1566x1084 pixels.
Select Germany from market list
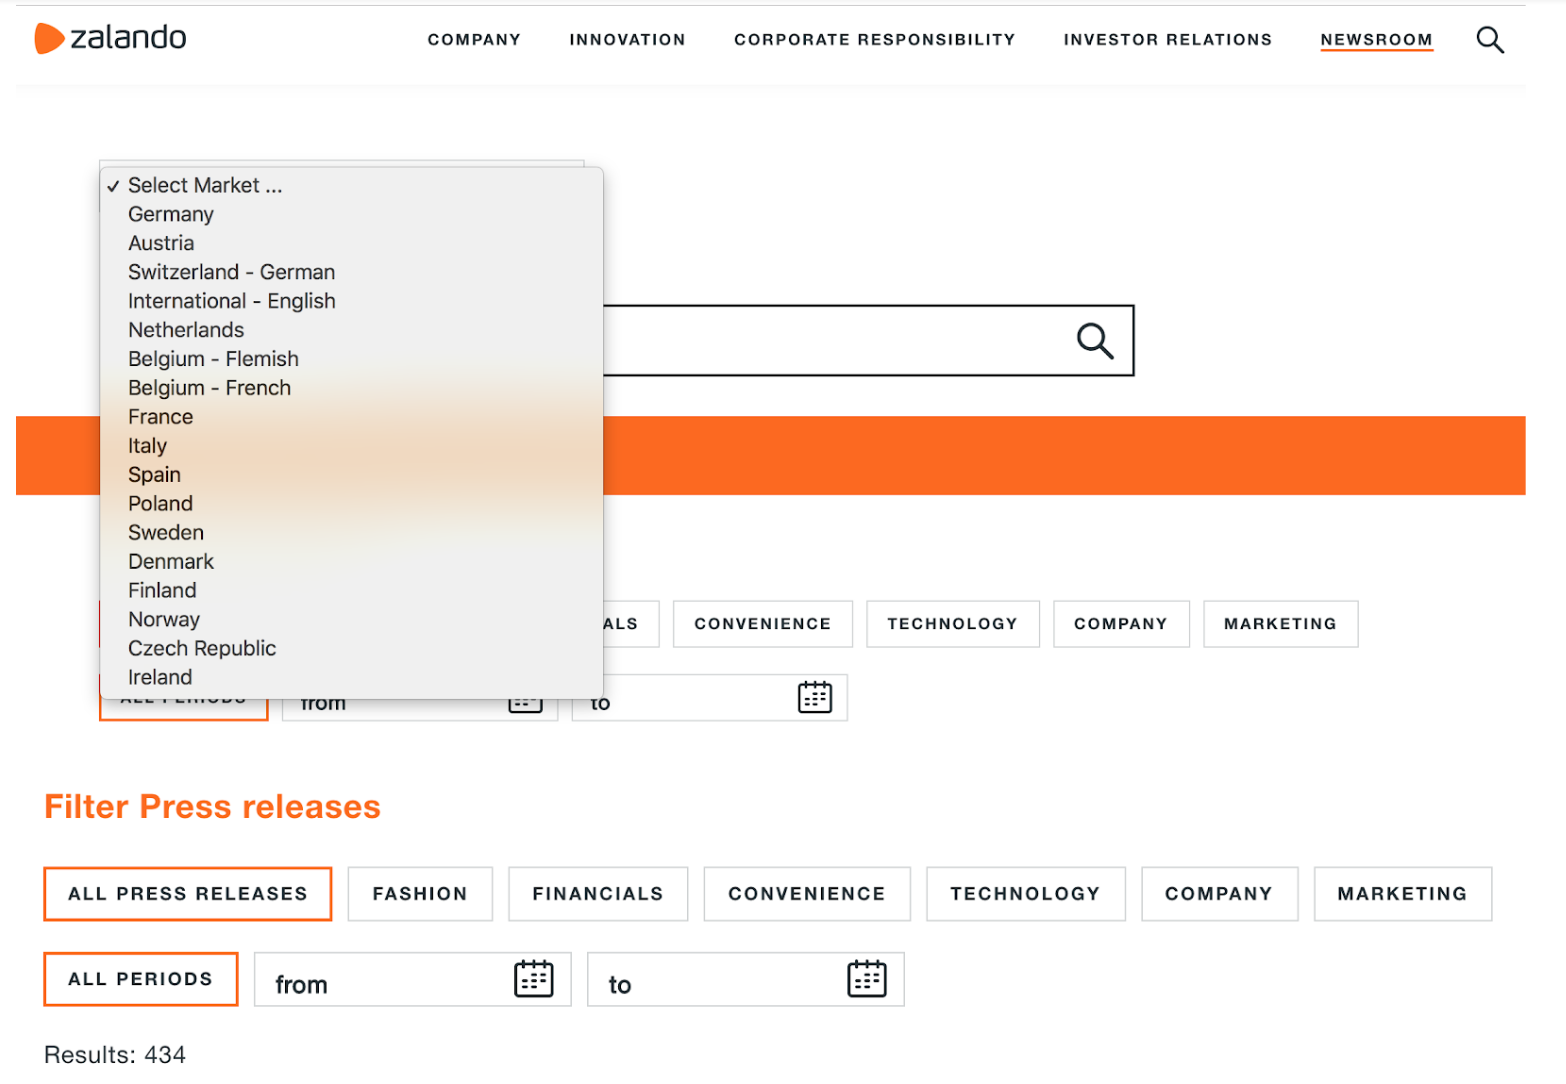[352, 214]
